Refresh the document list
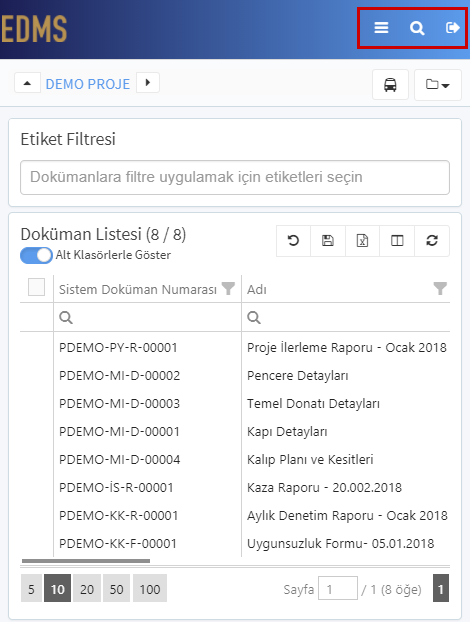470x622 pixels. point(432,241)
